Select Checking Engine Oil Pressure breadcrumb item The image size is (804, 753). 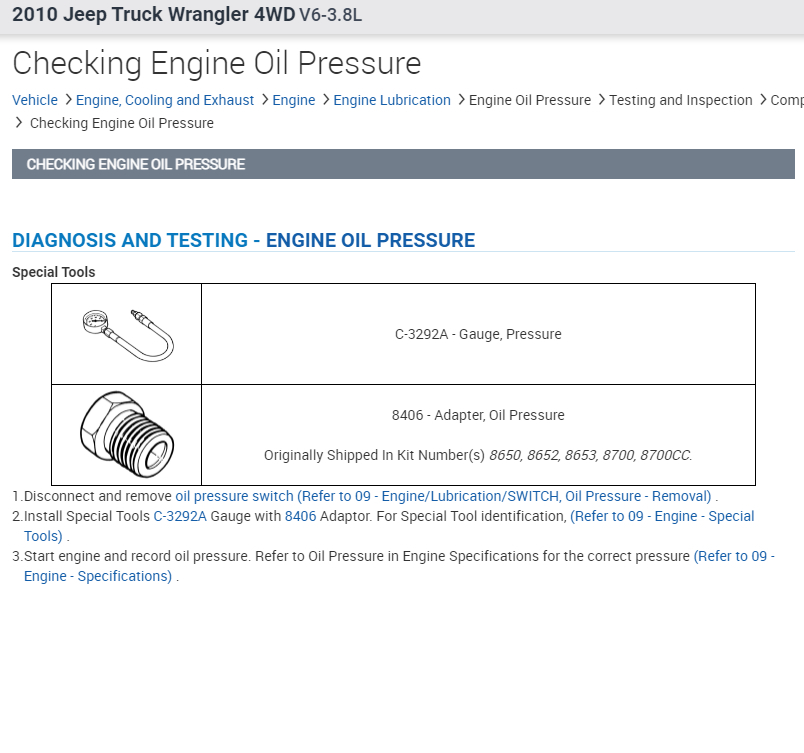(x=122, y=123)
